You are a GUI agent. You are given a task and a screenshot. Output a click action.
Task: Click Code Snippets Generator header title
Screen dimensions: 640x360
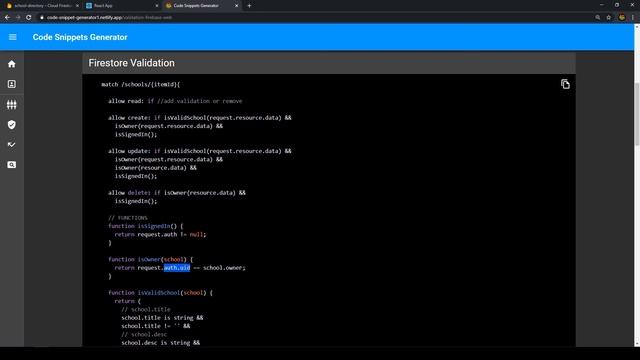click(x=80, y=37)
